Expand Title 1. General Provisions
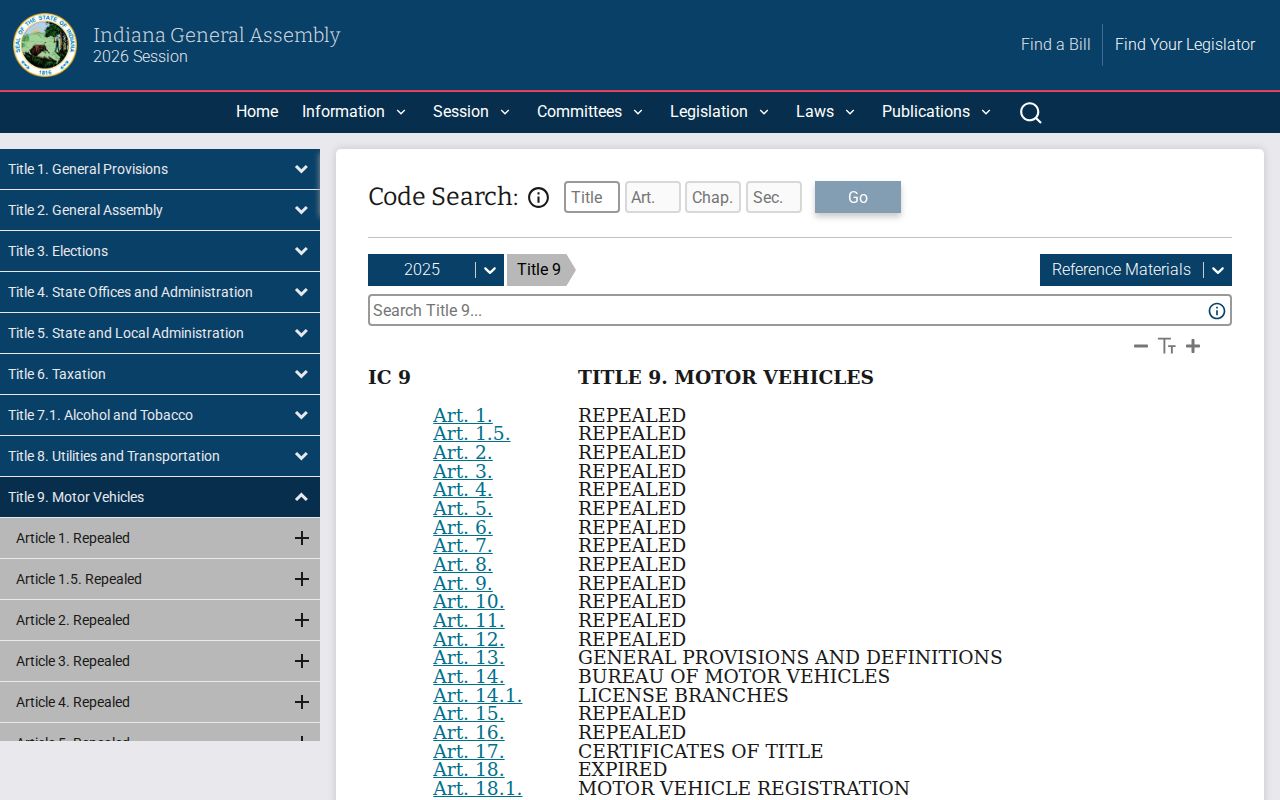Viewport: 1280px width, 800px height. pos(160,169)
